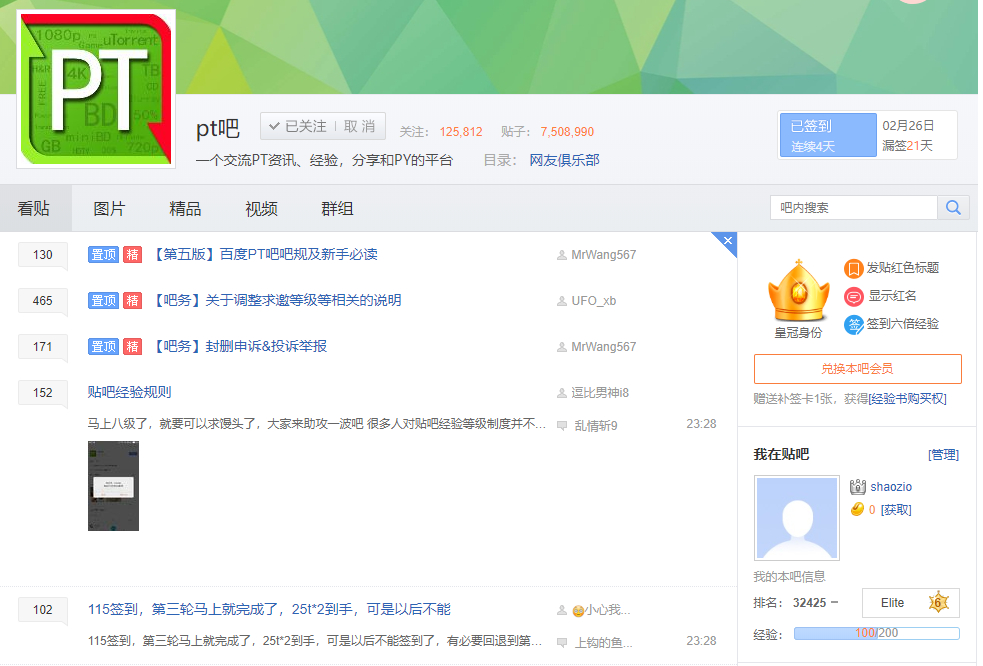Click reply bubble icon beside 乱情斩9
Image resolution: width=983 pixels, height=666 pixels.
562,426
